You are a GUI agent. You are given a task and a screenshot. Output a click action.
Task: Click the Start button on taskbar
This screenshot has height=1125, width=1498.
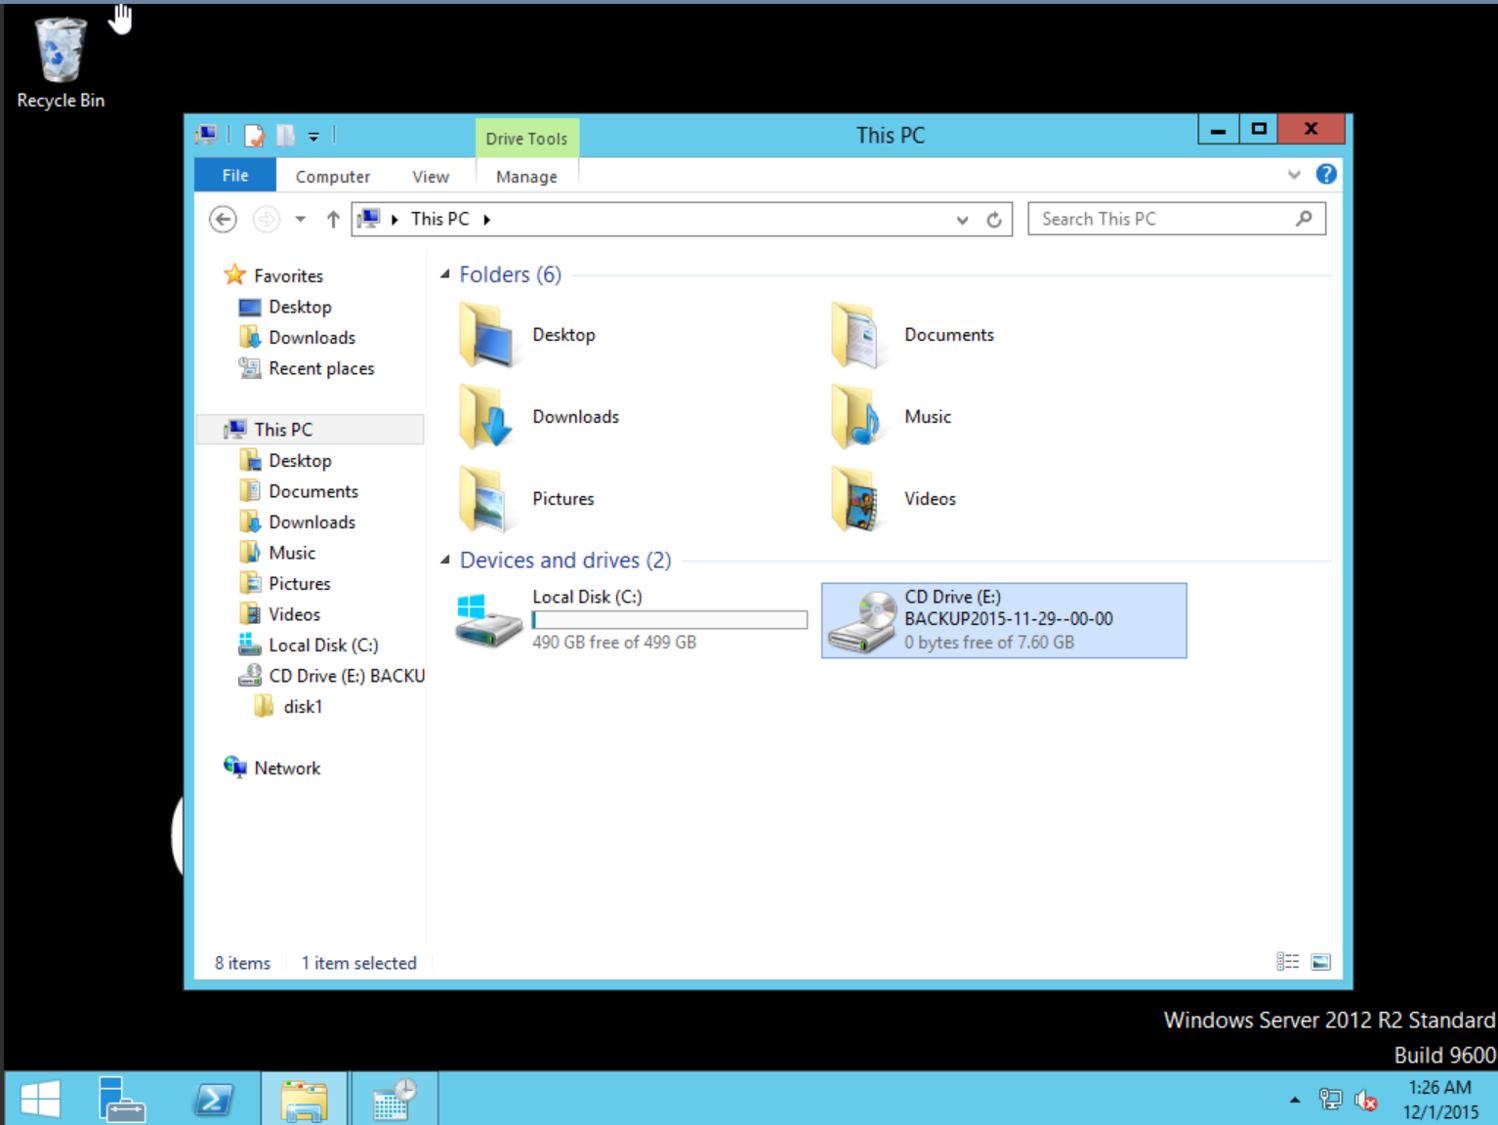[40, 1099]
